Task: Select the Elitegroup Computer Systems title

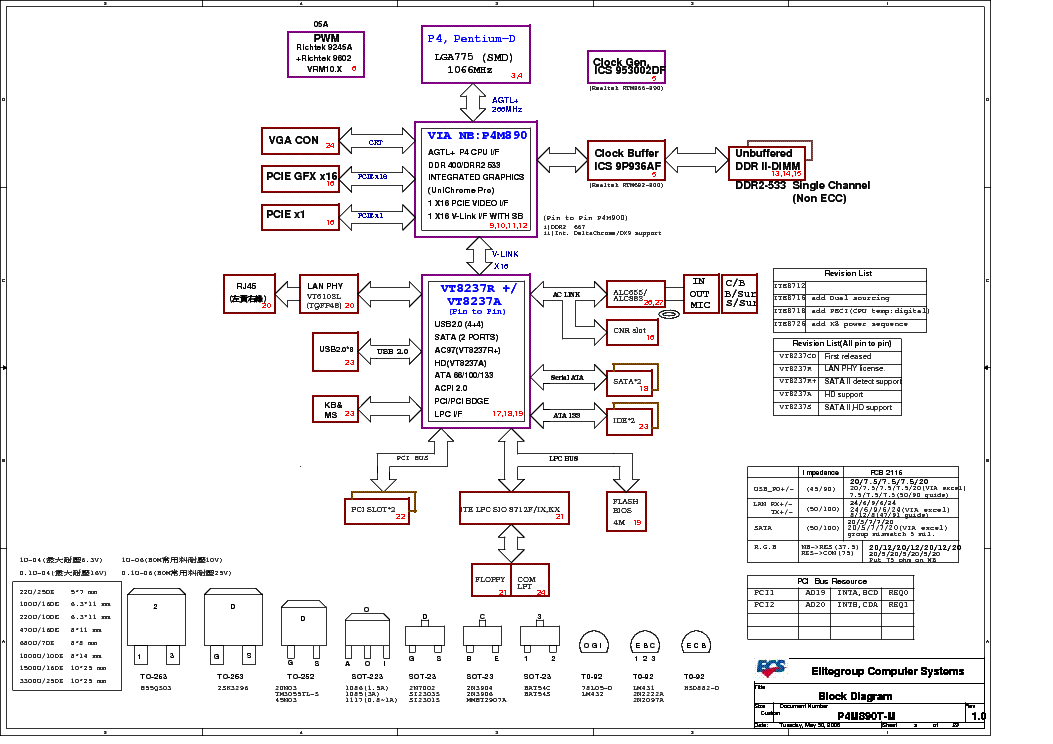Action: point(888,671)
